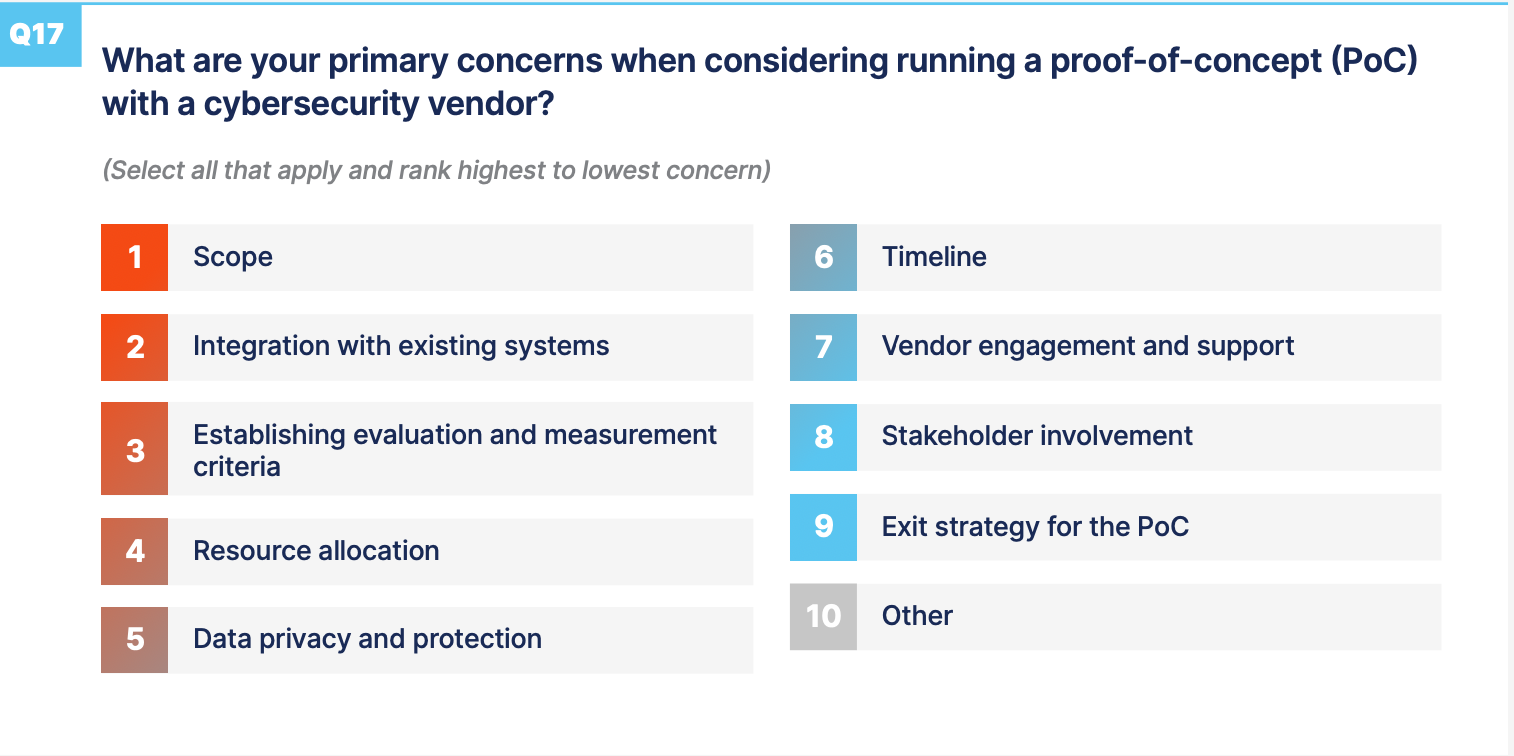The height and width of the screenshot is (756, 1514).
Task: Choose Vendor engagement and support
Action: pos(1148,347)
